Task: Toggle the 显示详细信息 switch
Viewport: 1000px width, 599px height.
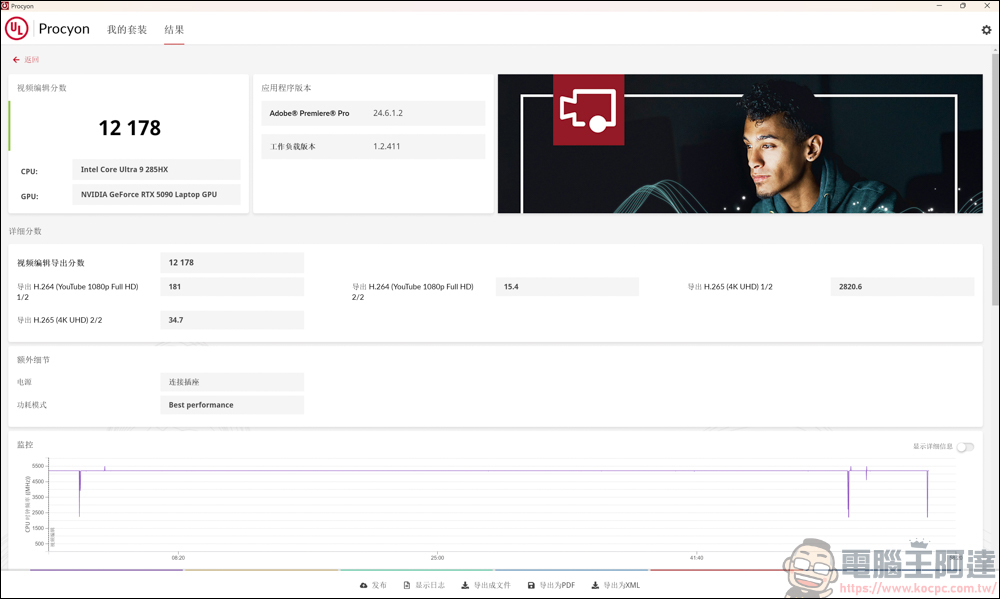Action: pyautogui.click(x=965, y=447)
